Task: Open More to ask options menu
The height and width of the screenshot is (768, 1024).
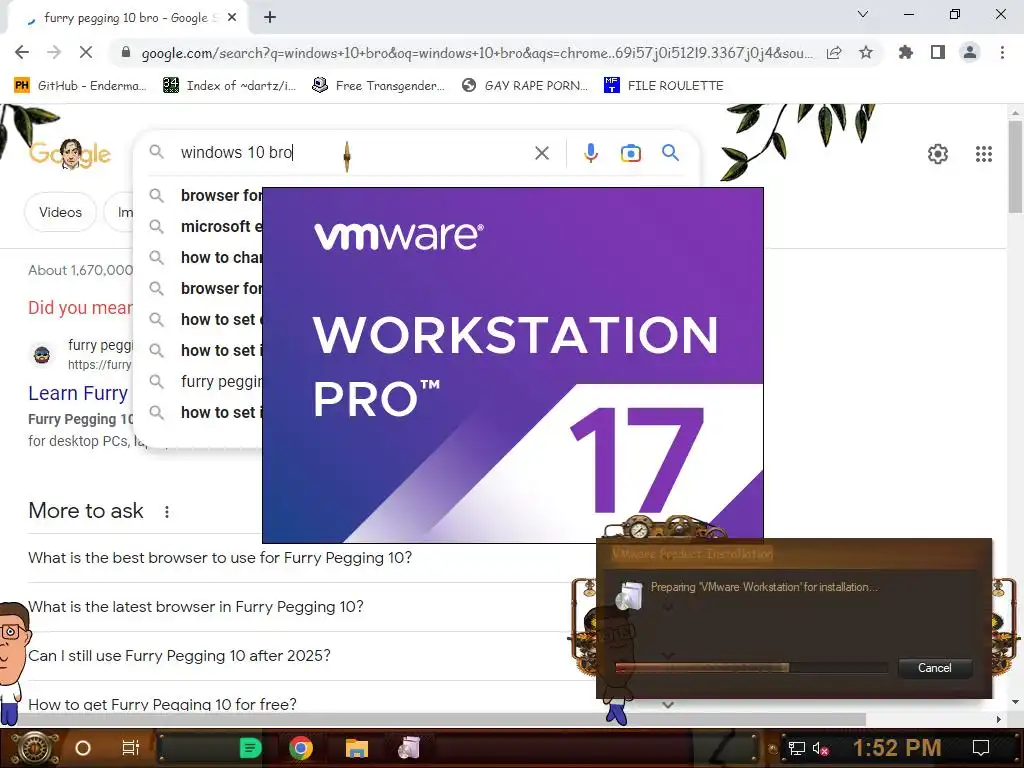Action: pyautogui.click(x=167, y=511)
